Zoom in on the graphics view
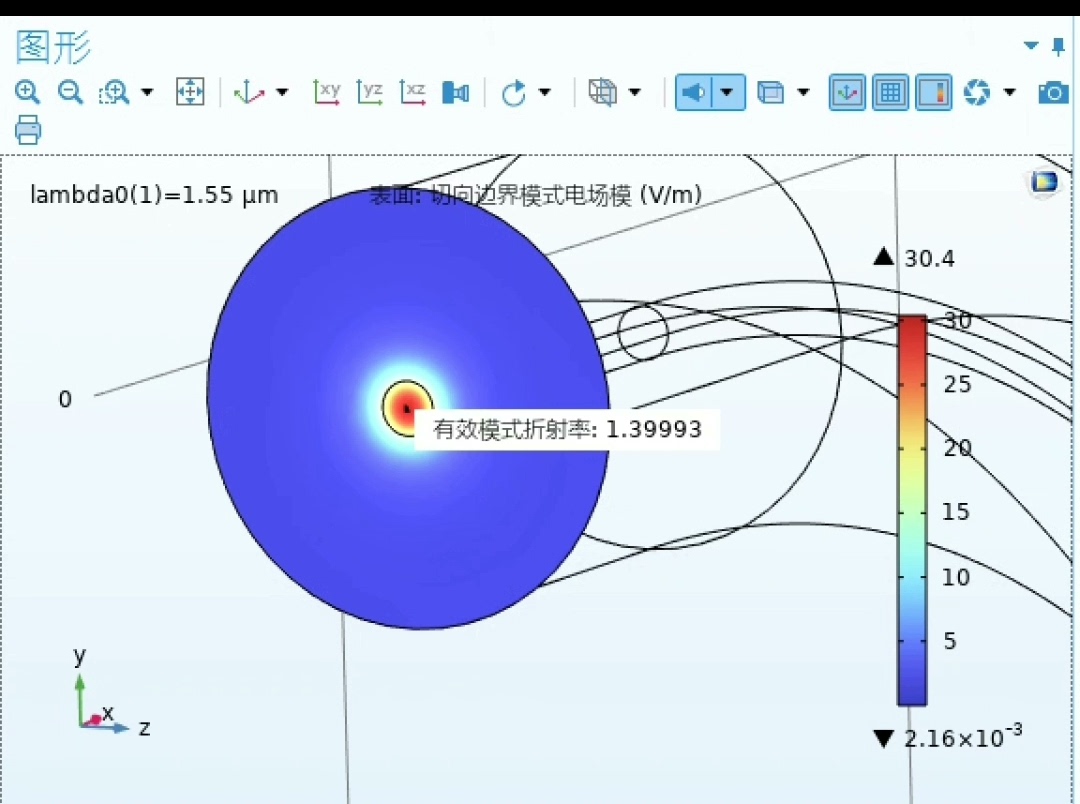Viewport: 1080px width, 804px height. coord(28,92)
